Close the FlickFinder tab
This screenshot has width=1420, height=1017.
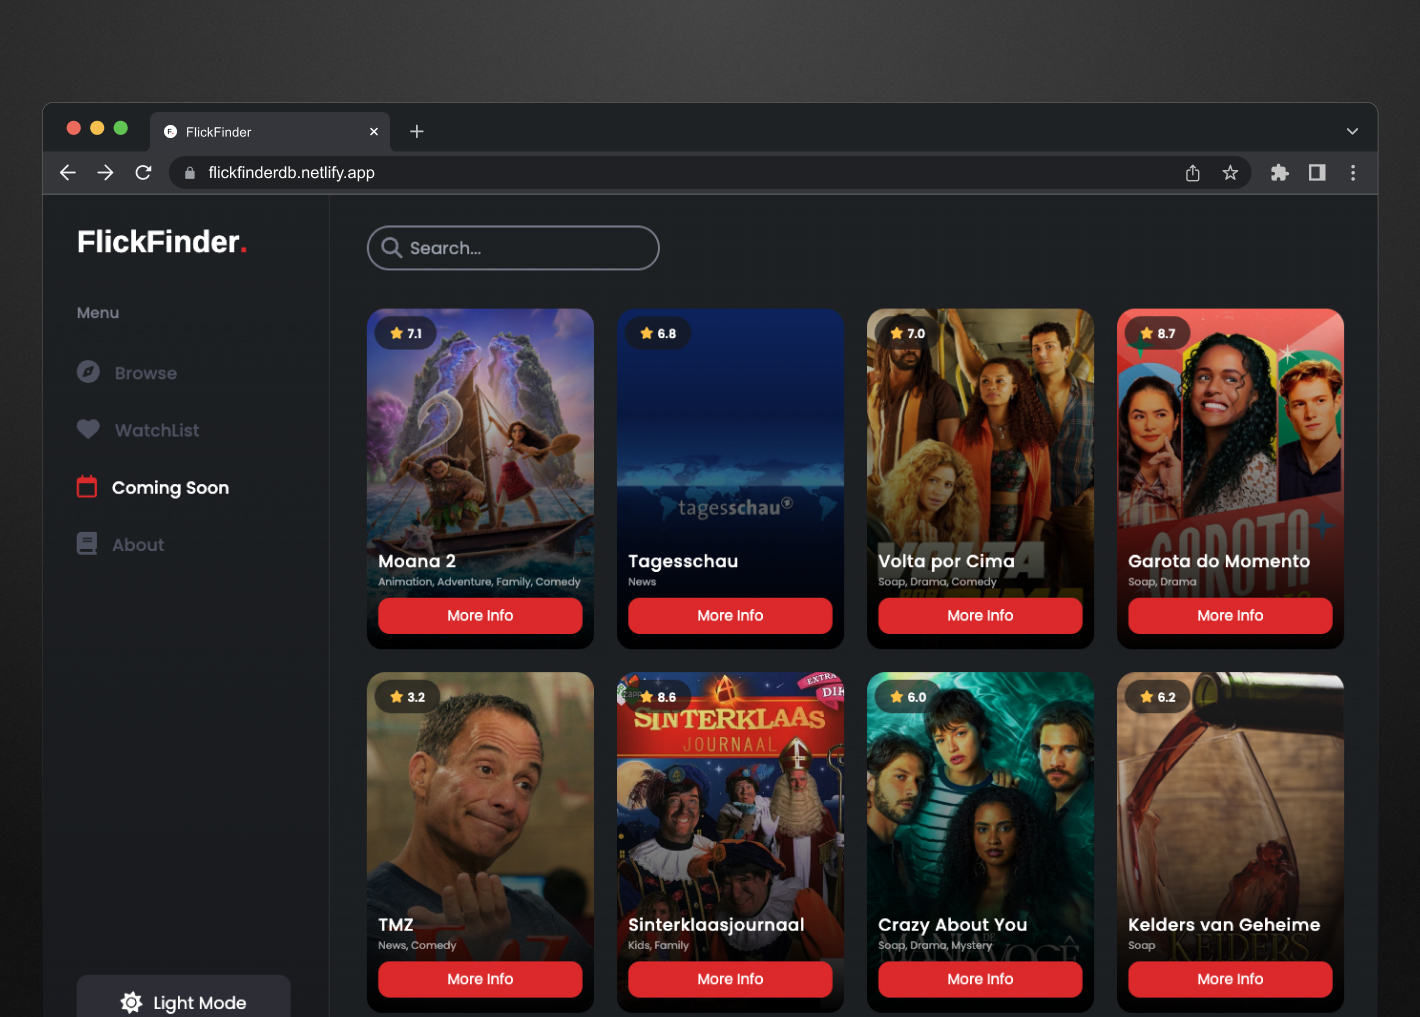point(374,131)
